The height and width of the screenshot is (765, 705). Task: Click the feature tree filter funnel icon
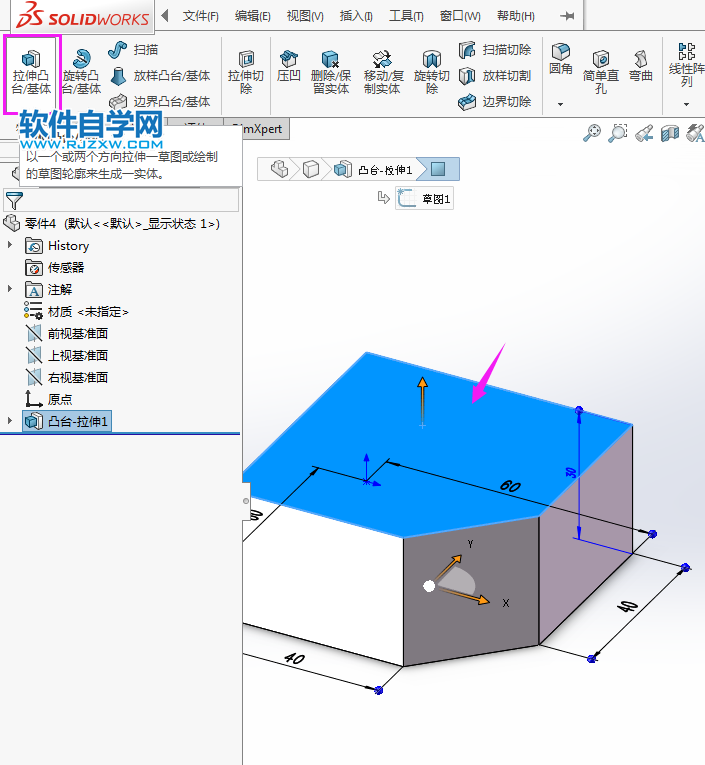(14, 201)
